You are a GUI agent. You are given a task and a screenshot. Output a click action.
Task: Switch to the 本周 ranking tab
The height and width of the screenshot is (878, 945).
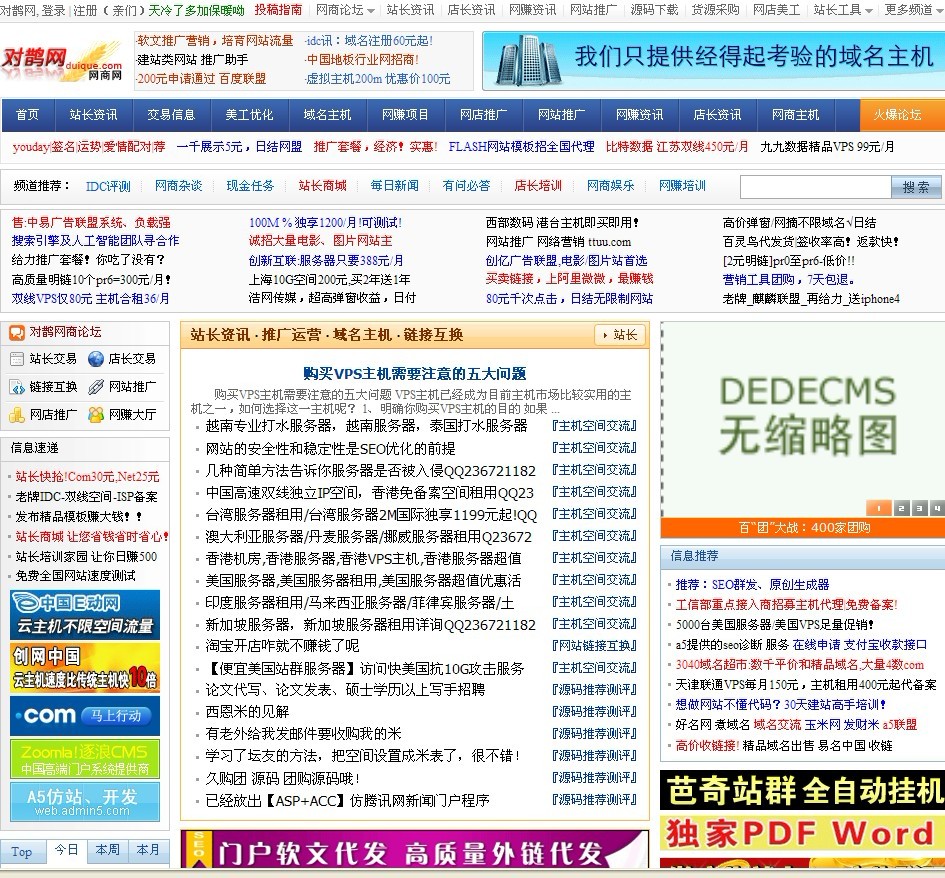pyautogui.click(x=107, y=850)
